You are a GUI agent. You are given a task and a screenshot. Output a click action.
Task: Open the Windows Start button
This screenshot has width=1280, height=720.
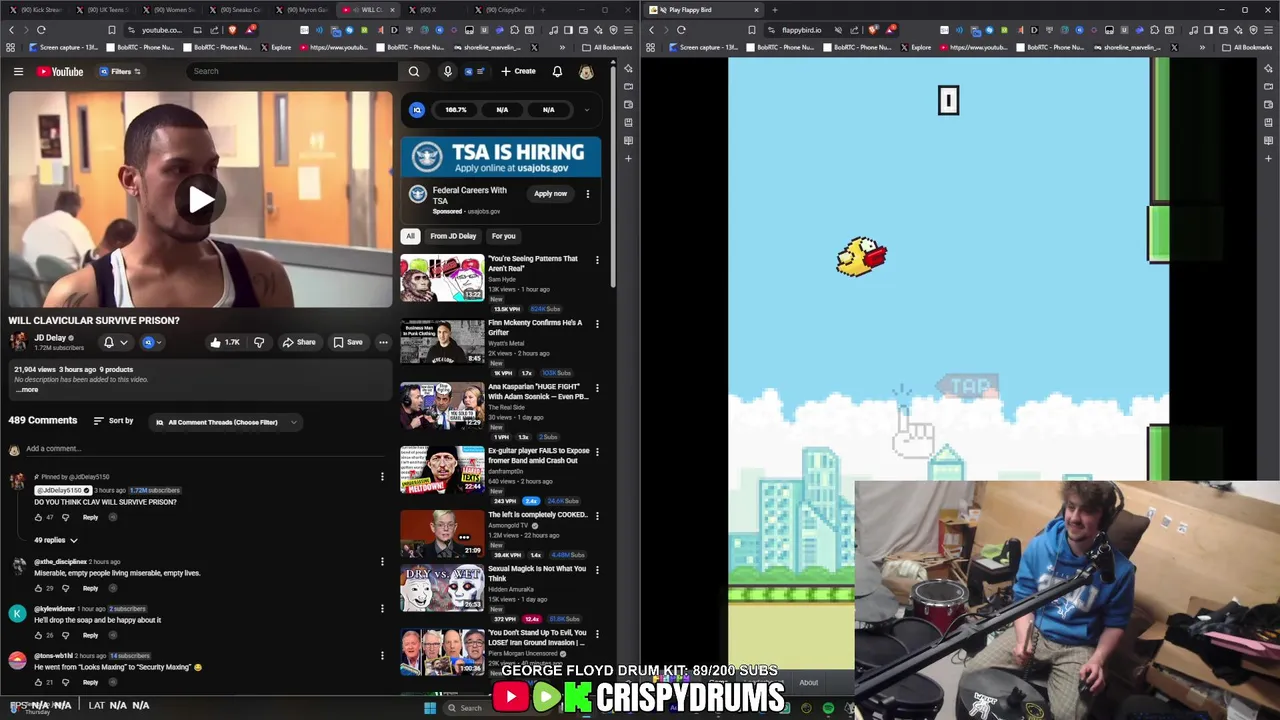[430, 708]
